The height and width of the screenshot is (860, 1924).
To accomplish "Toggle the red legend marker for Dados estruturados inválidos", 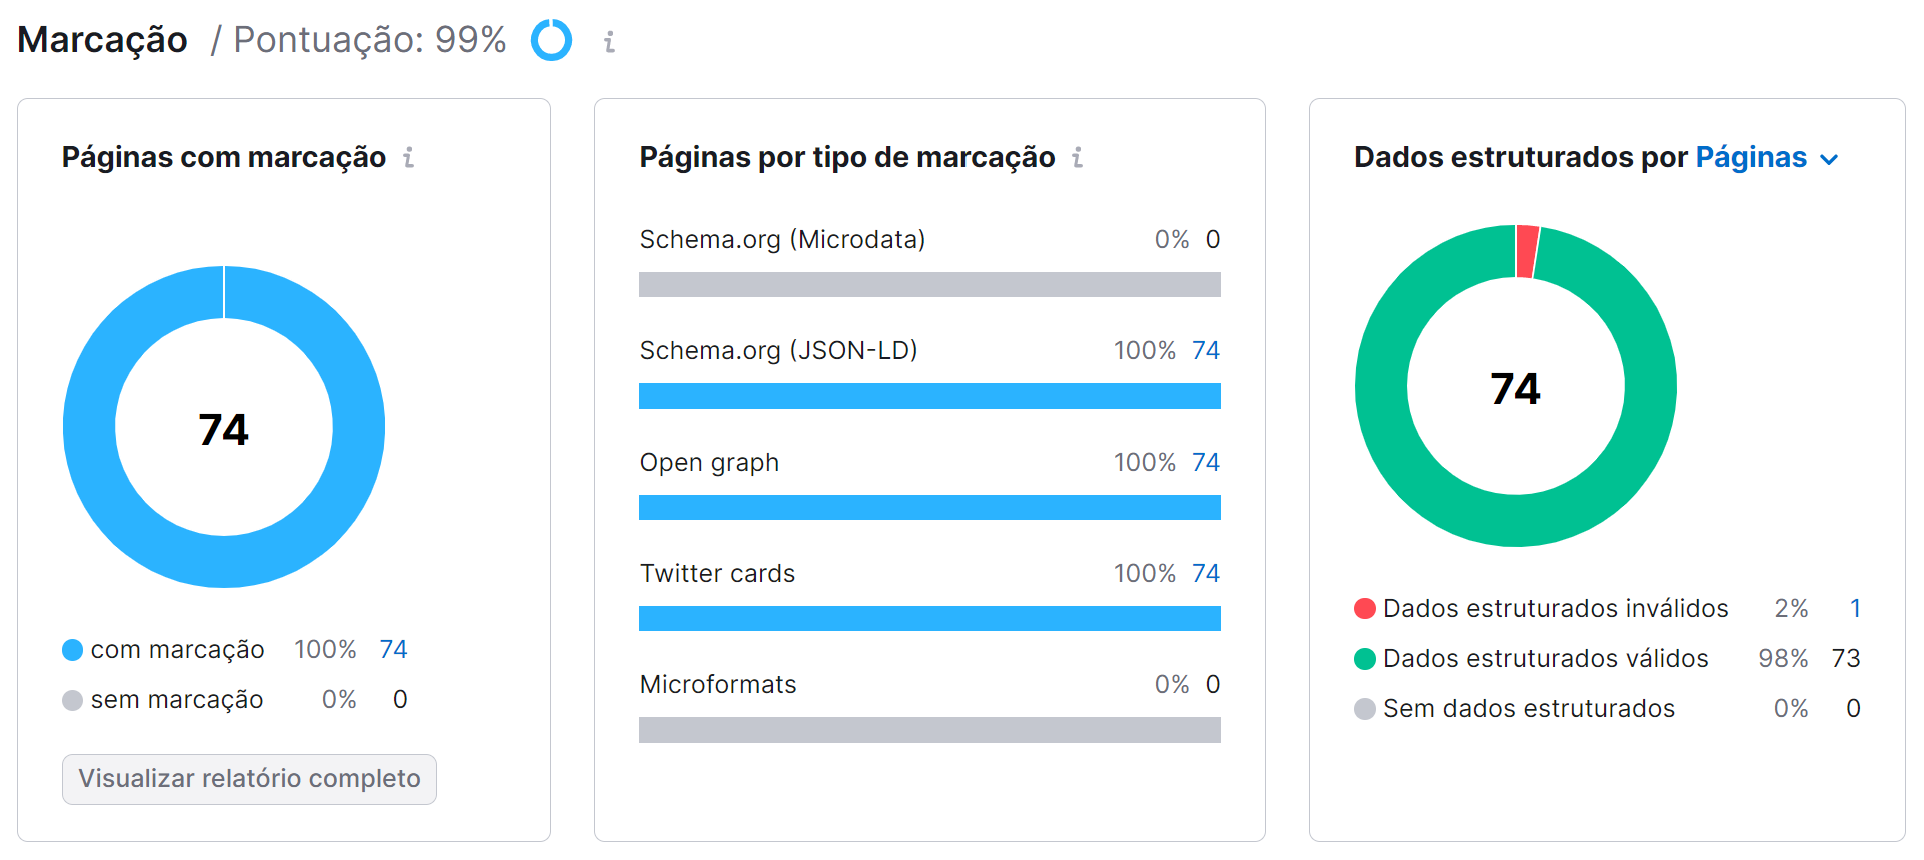I will pyautogui.click(x=1363, y=607).
